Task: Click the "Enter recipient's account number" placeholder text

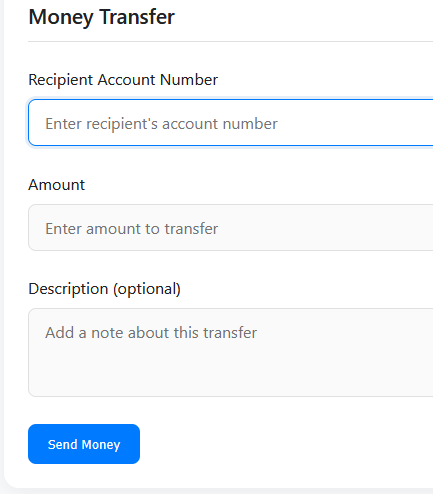Action: tap(161, 124)
